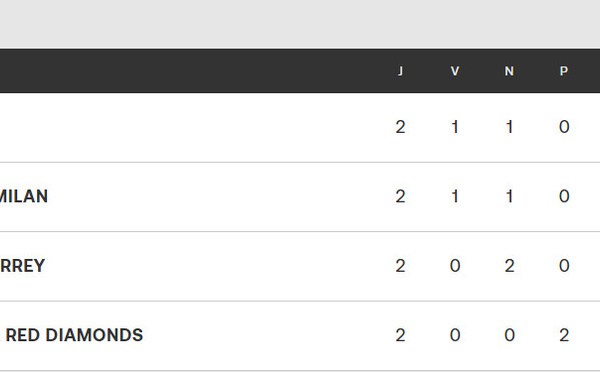This screenshot has width=600, height=372.
Task: Select Milan's losses value in P column
Action: pos(564,196)
